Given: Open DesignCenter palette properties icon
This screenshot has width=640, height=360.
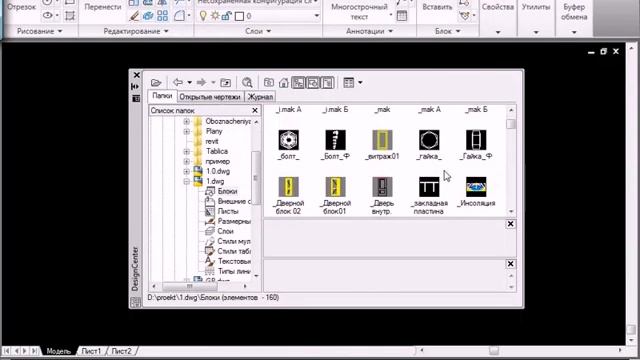Looking at the screenshot, I should (136, 98).
